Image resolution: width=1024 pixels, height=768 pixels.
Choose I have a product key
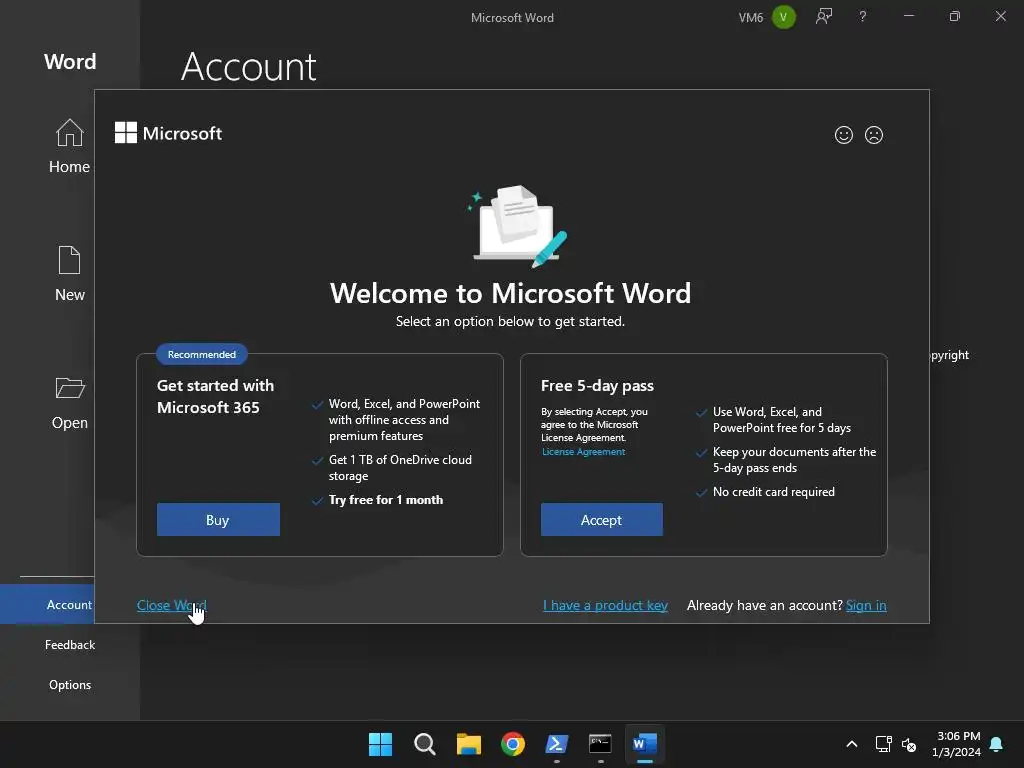point(605,605)
